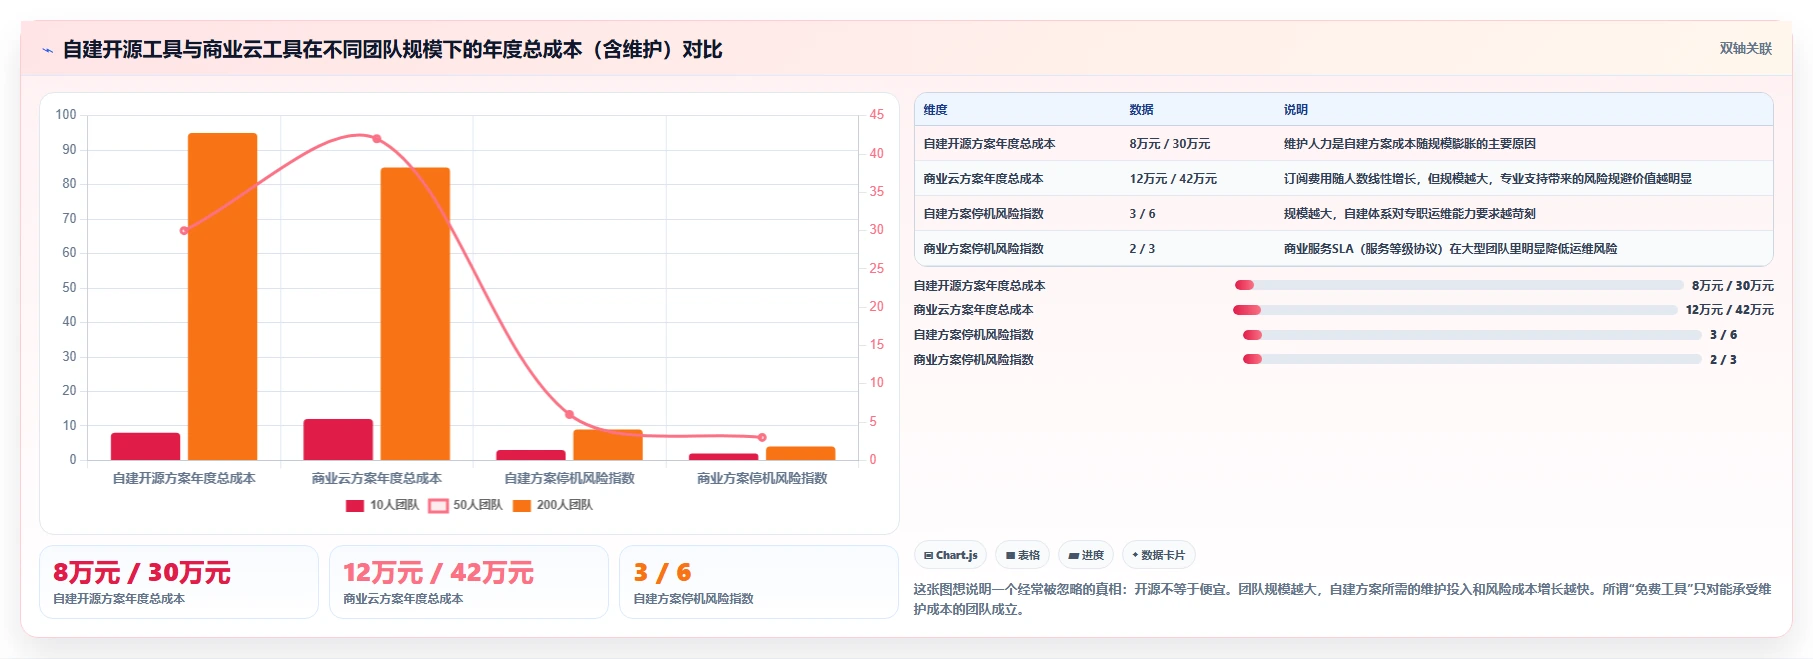Click the pink outlined 50人团队 legend swatch
Viewport: 1813px width, 659px height.
[438, 506]
